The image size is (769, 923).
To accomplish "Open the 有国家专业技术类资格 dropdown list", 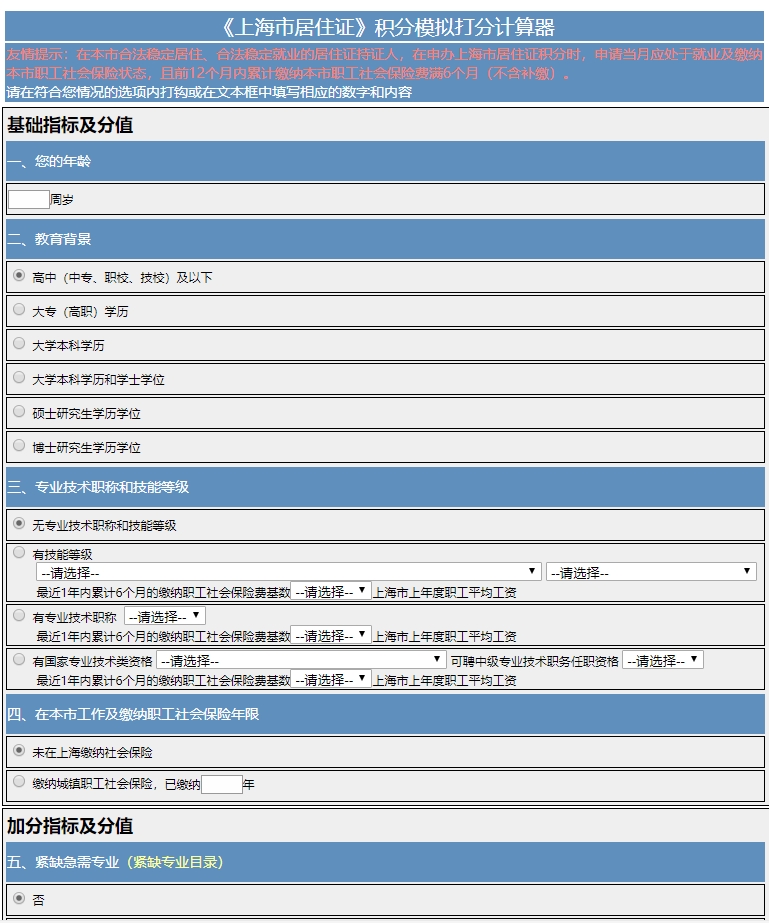I will [x=300, y=660].
